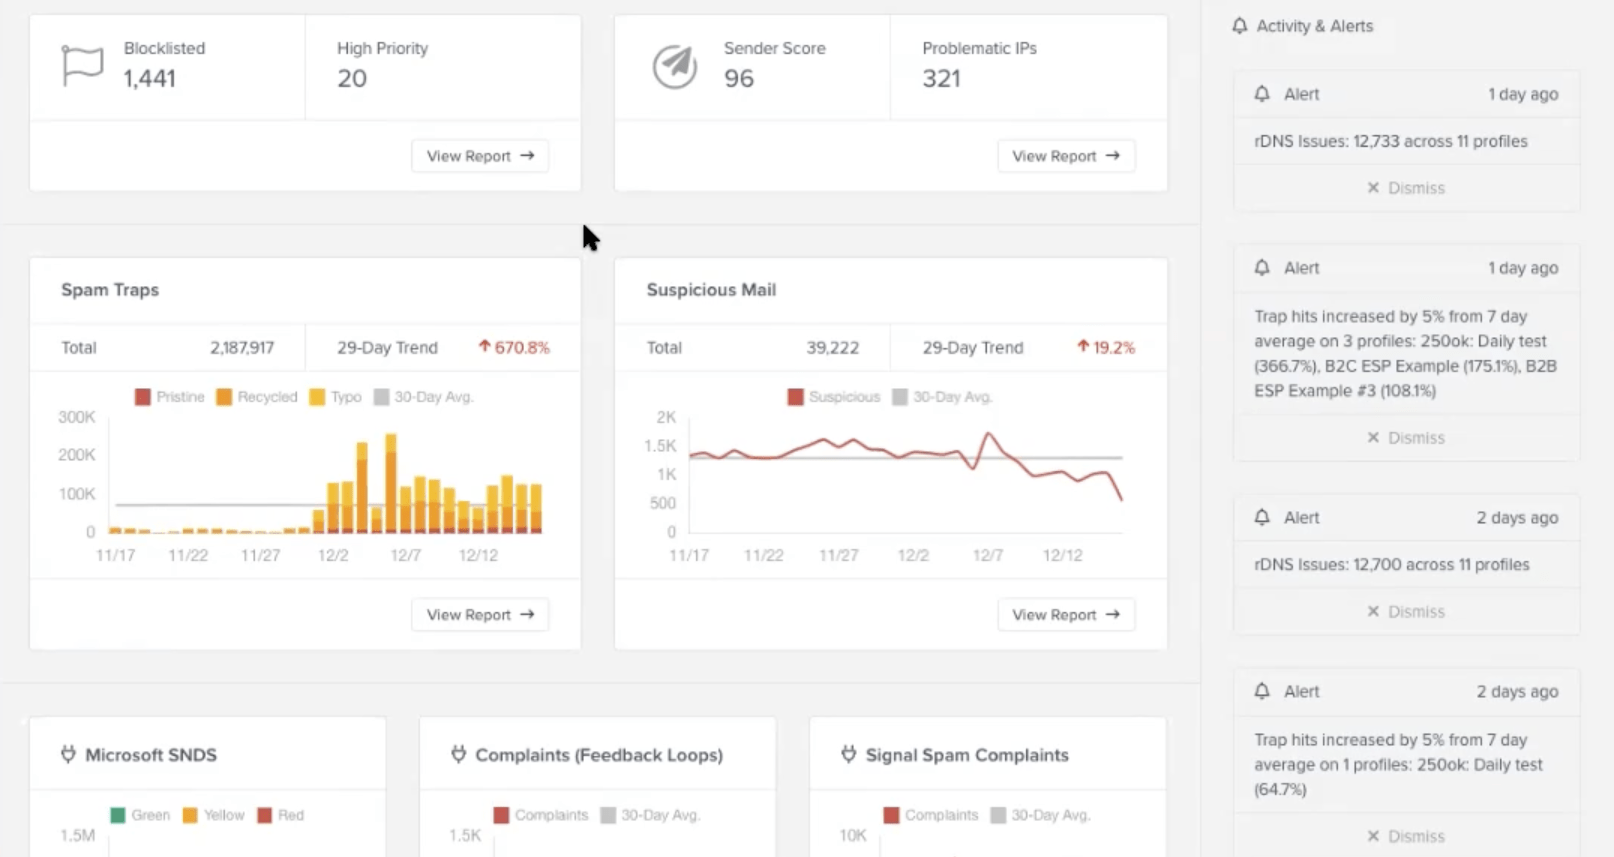Click rDNS Issues: 12,700 across 11 profiles text

point(1392,565)
